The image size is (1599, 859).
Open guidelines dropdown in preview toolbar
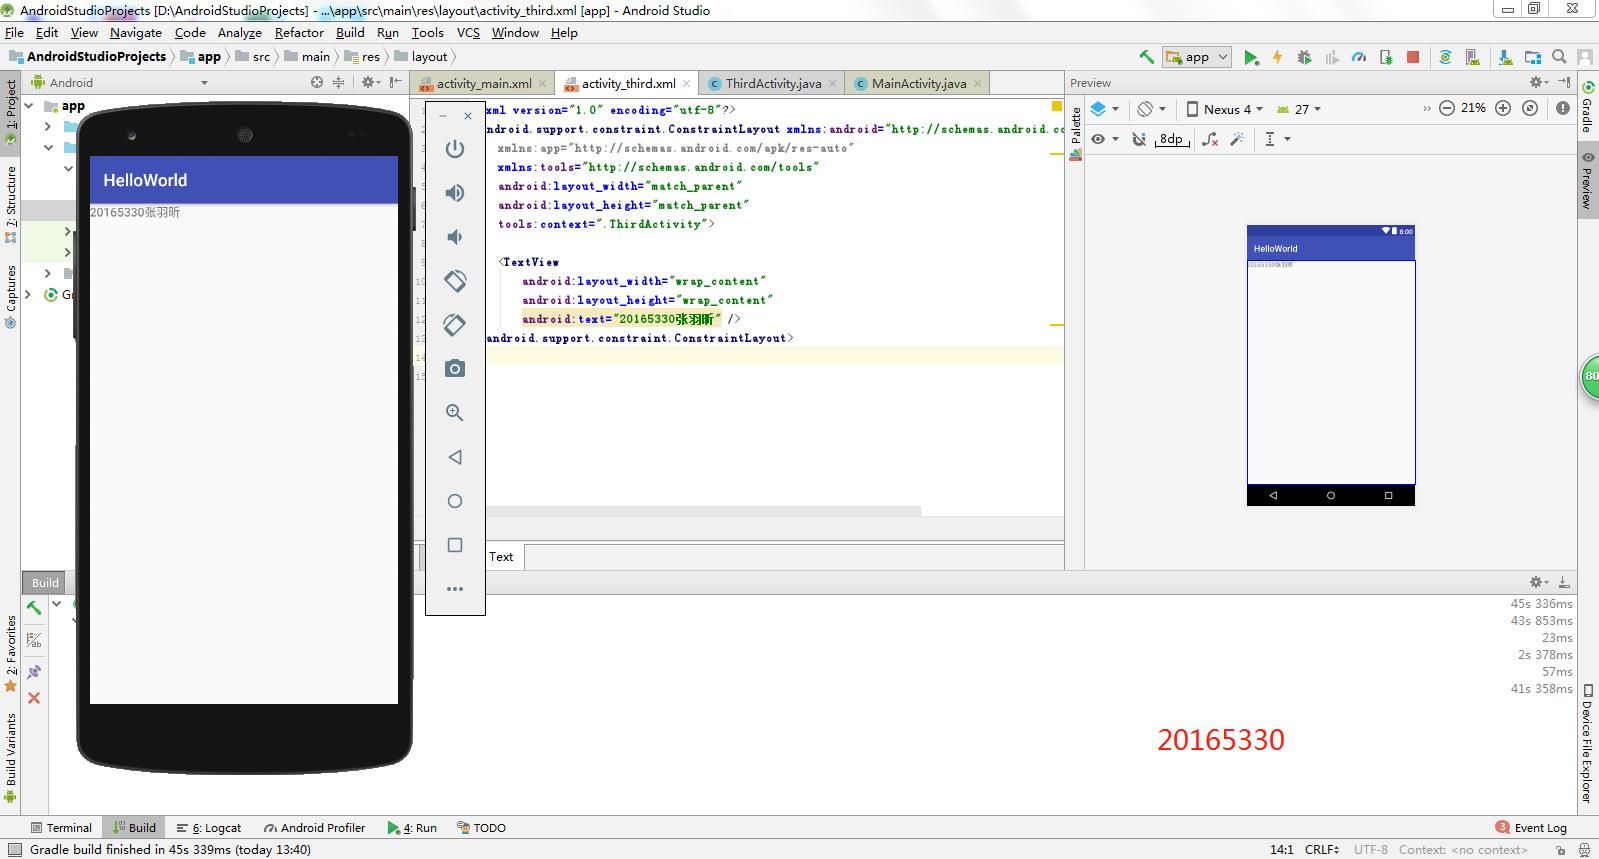1276,139
